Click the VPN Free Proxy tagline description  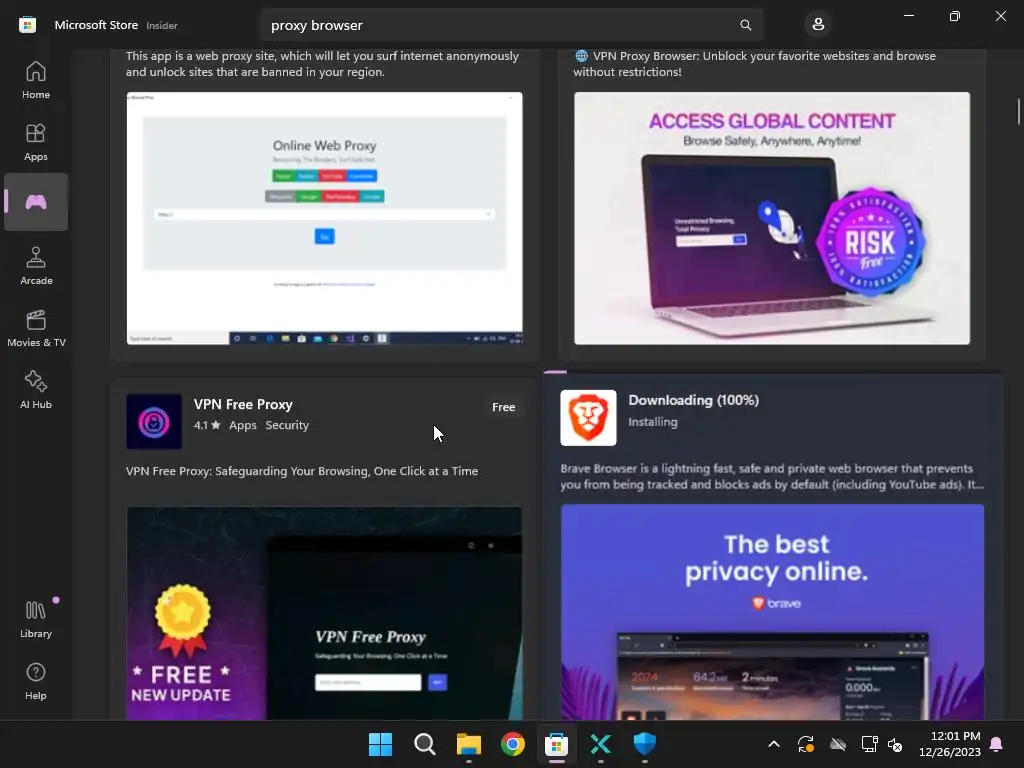[302, 471]
